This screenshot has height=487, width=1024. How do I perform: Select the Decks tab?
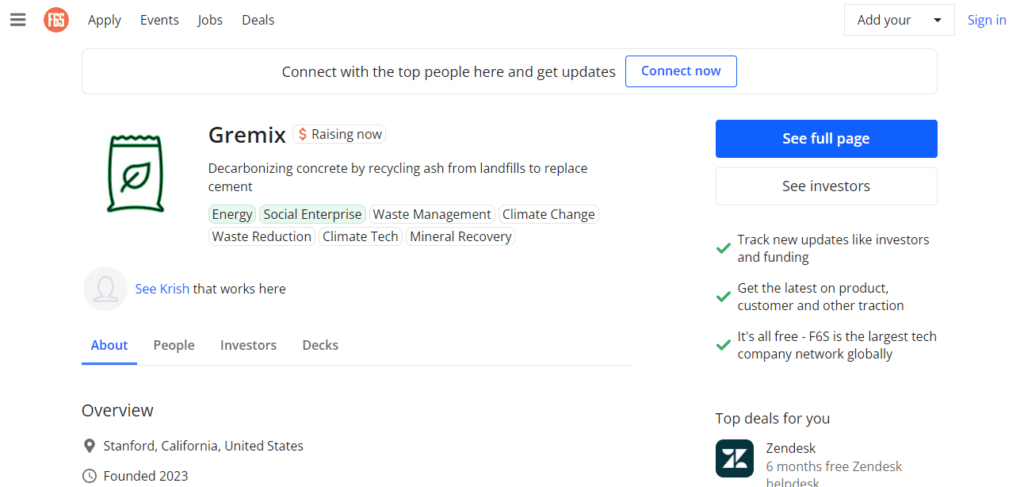[320, 345]
